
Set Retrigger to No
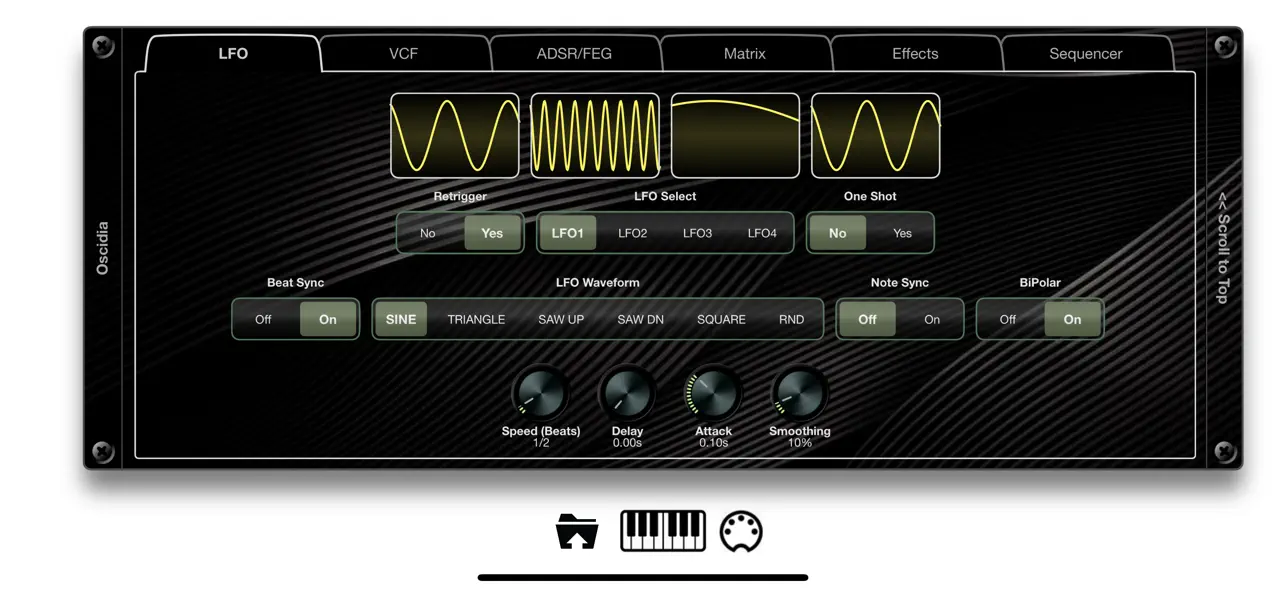[x=428, y=233]
